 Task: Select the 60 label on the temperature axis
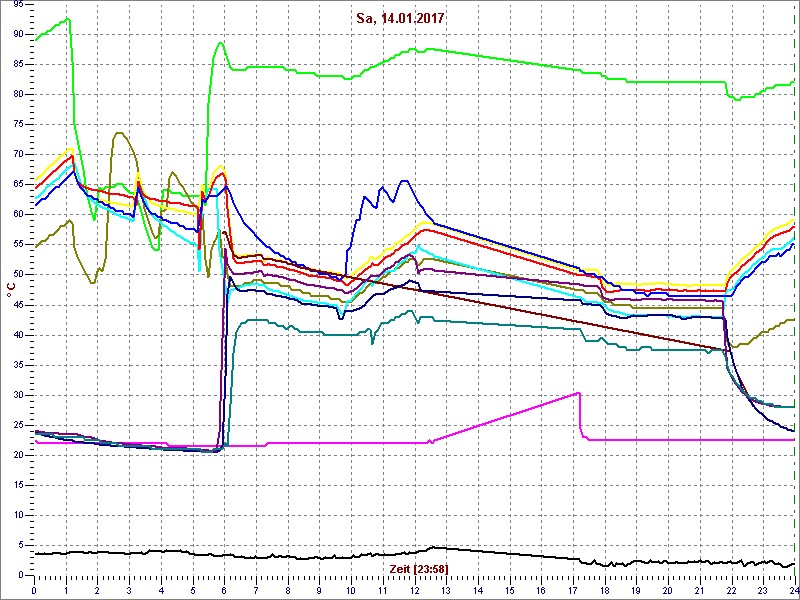(18, 215)
